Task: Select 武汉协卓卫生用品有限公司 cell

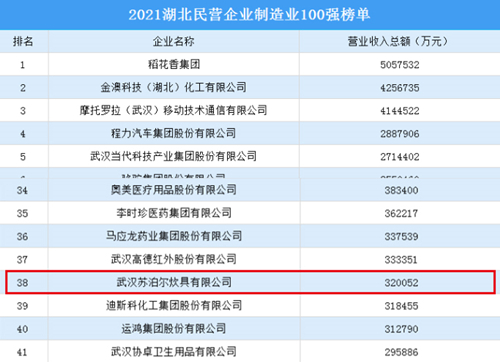Action: pyautogui.click(x=174, y=351)
